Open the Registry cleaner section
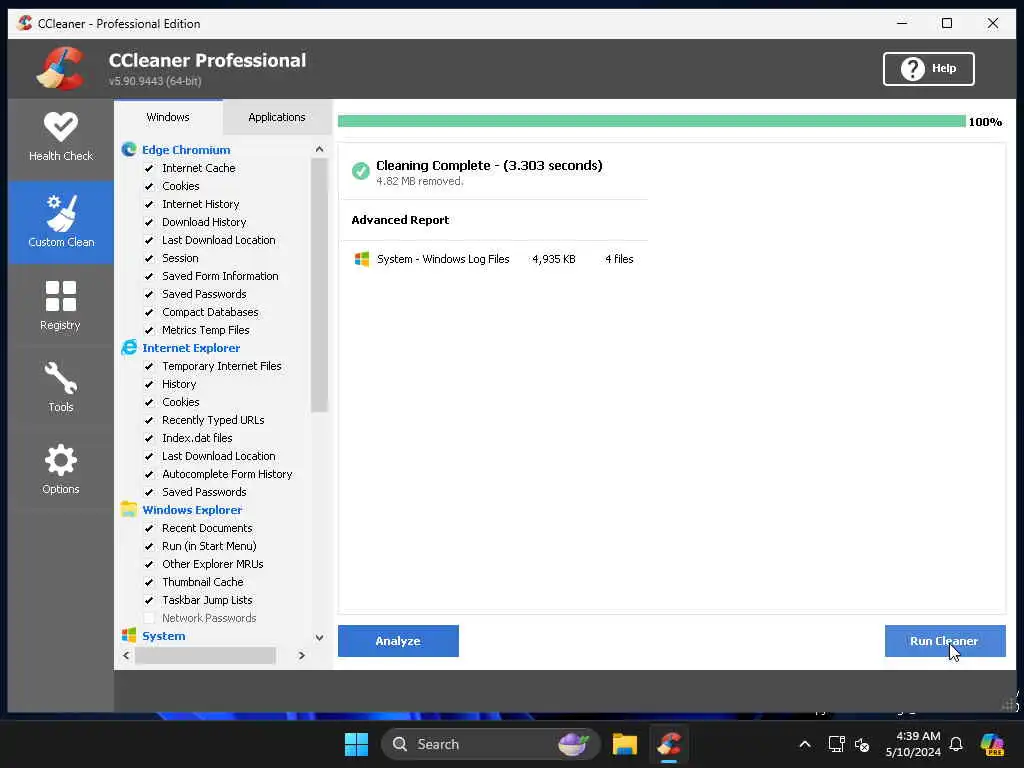 (61, 306)
